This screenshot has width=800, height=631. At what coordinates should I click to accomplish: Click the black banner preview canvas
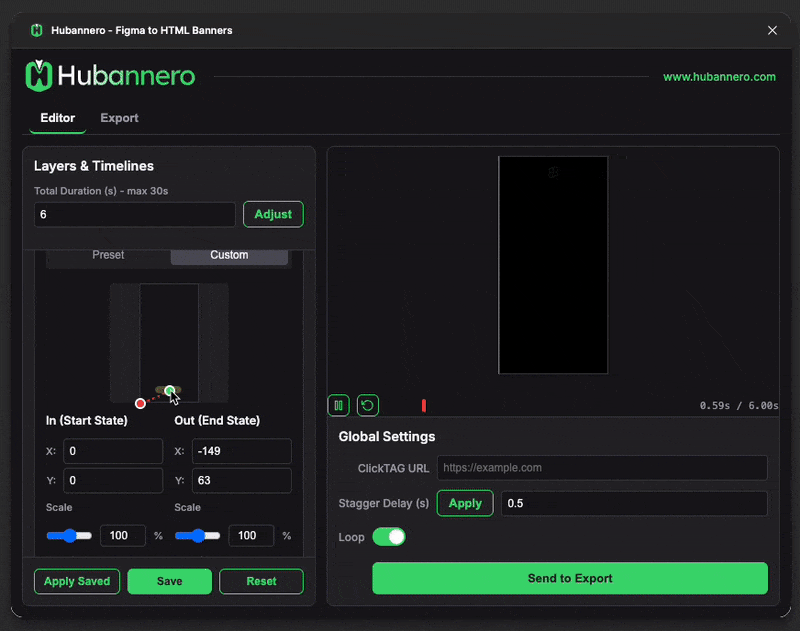tap(553, 265)
